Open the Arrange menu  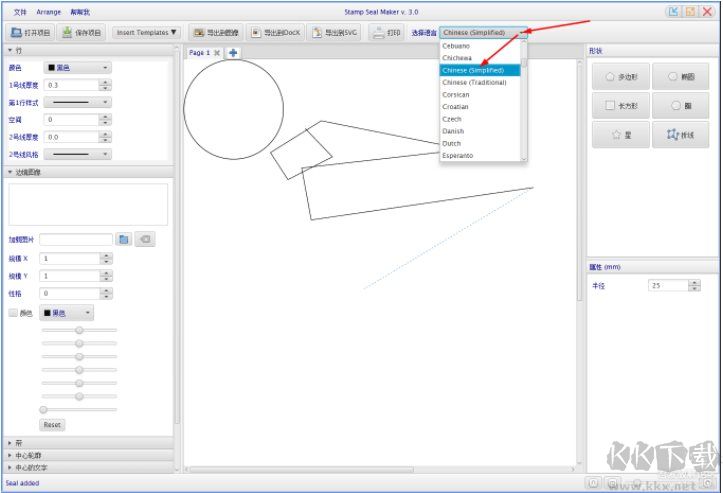click(x=48, y=12)
